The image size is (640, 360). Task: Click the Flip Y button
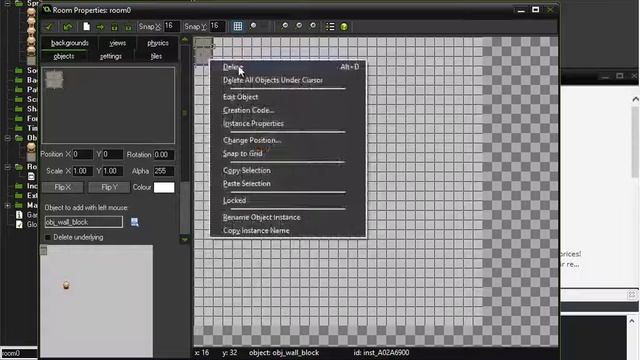(109, 187)
